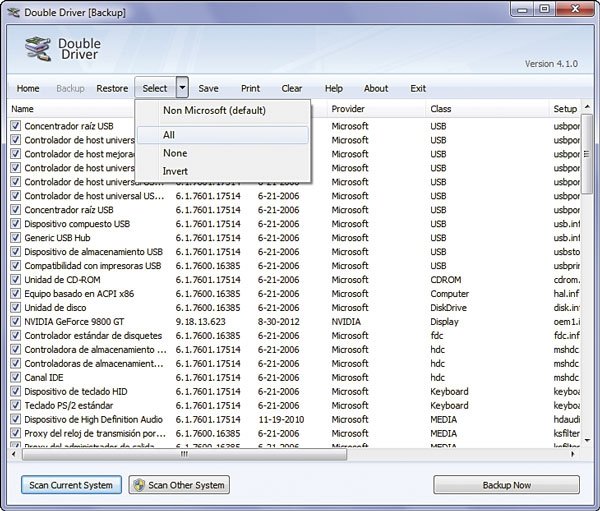Click the horizontal scrollbar thumb

(x=184, y=454)
